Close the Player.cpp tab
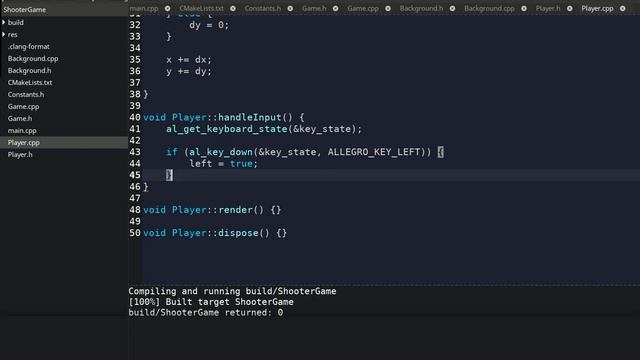The image size is (640, 360). 622,9
